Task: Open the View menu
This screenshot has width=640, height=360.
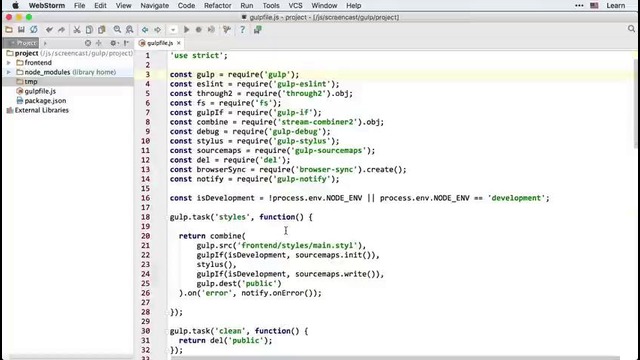Action: coord(123,6)
